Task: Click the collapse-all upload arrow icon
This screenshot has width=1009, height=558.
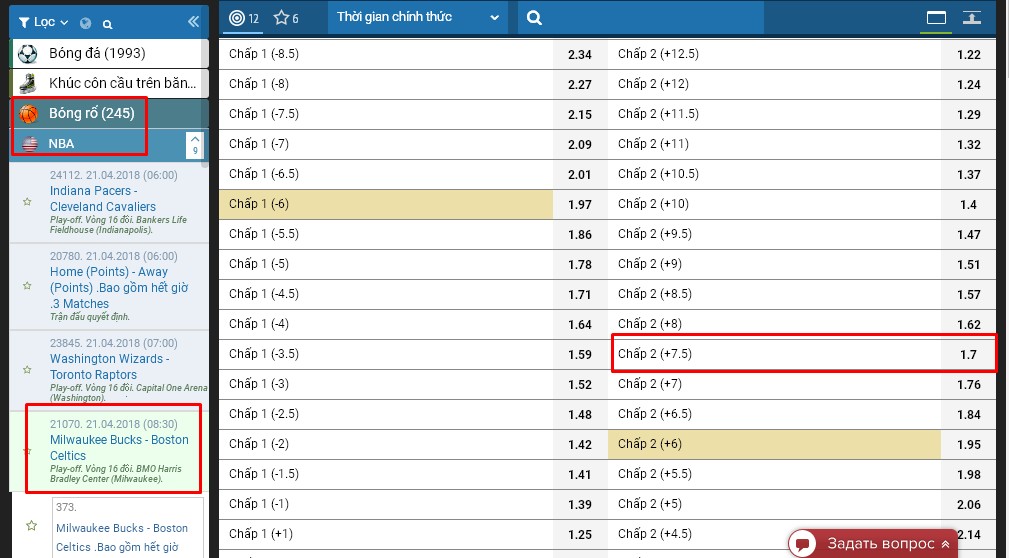Action: pos(972,17)
